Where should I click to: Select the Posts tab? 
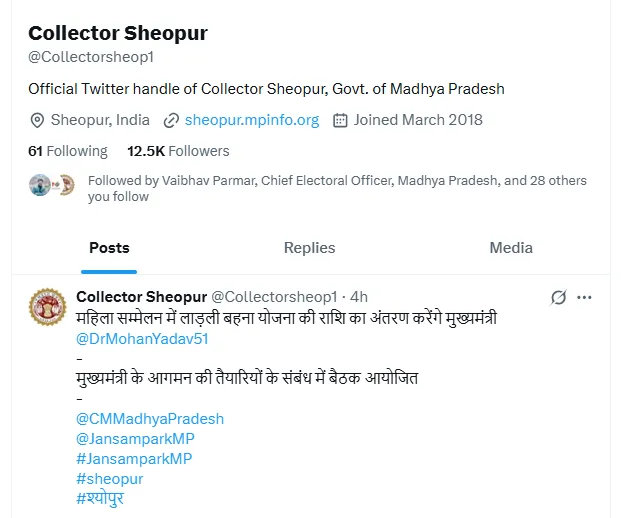109,248
